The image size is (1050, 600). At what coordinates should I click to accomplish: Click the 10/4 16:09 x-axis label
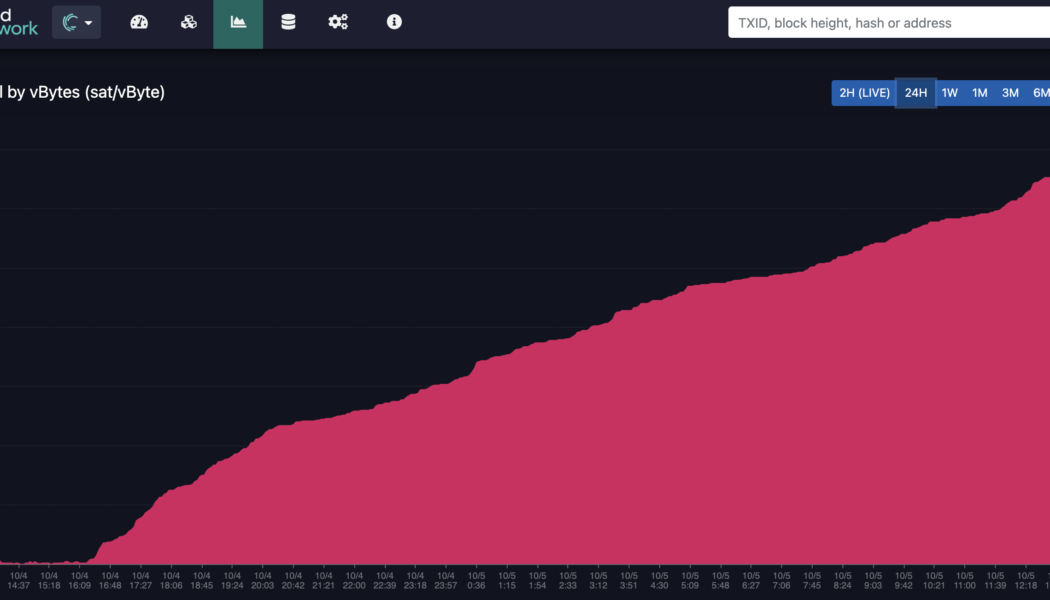(x=80, y=580)
